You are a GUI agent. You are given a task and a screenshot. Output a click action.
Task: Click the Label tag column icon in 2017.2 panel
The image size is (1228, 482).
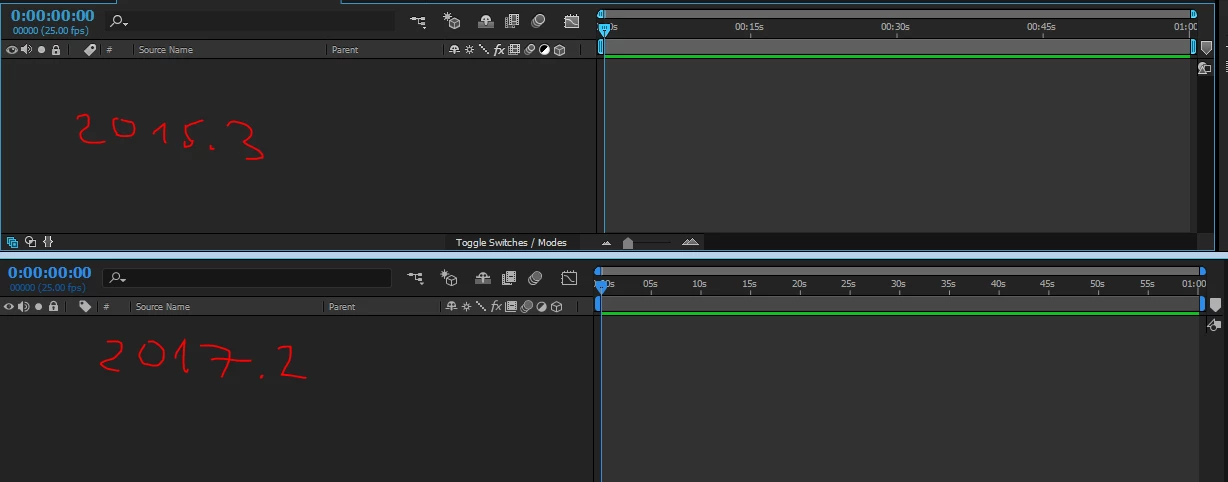point(86,307)
